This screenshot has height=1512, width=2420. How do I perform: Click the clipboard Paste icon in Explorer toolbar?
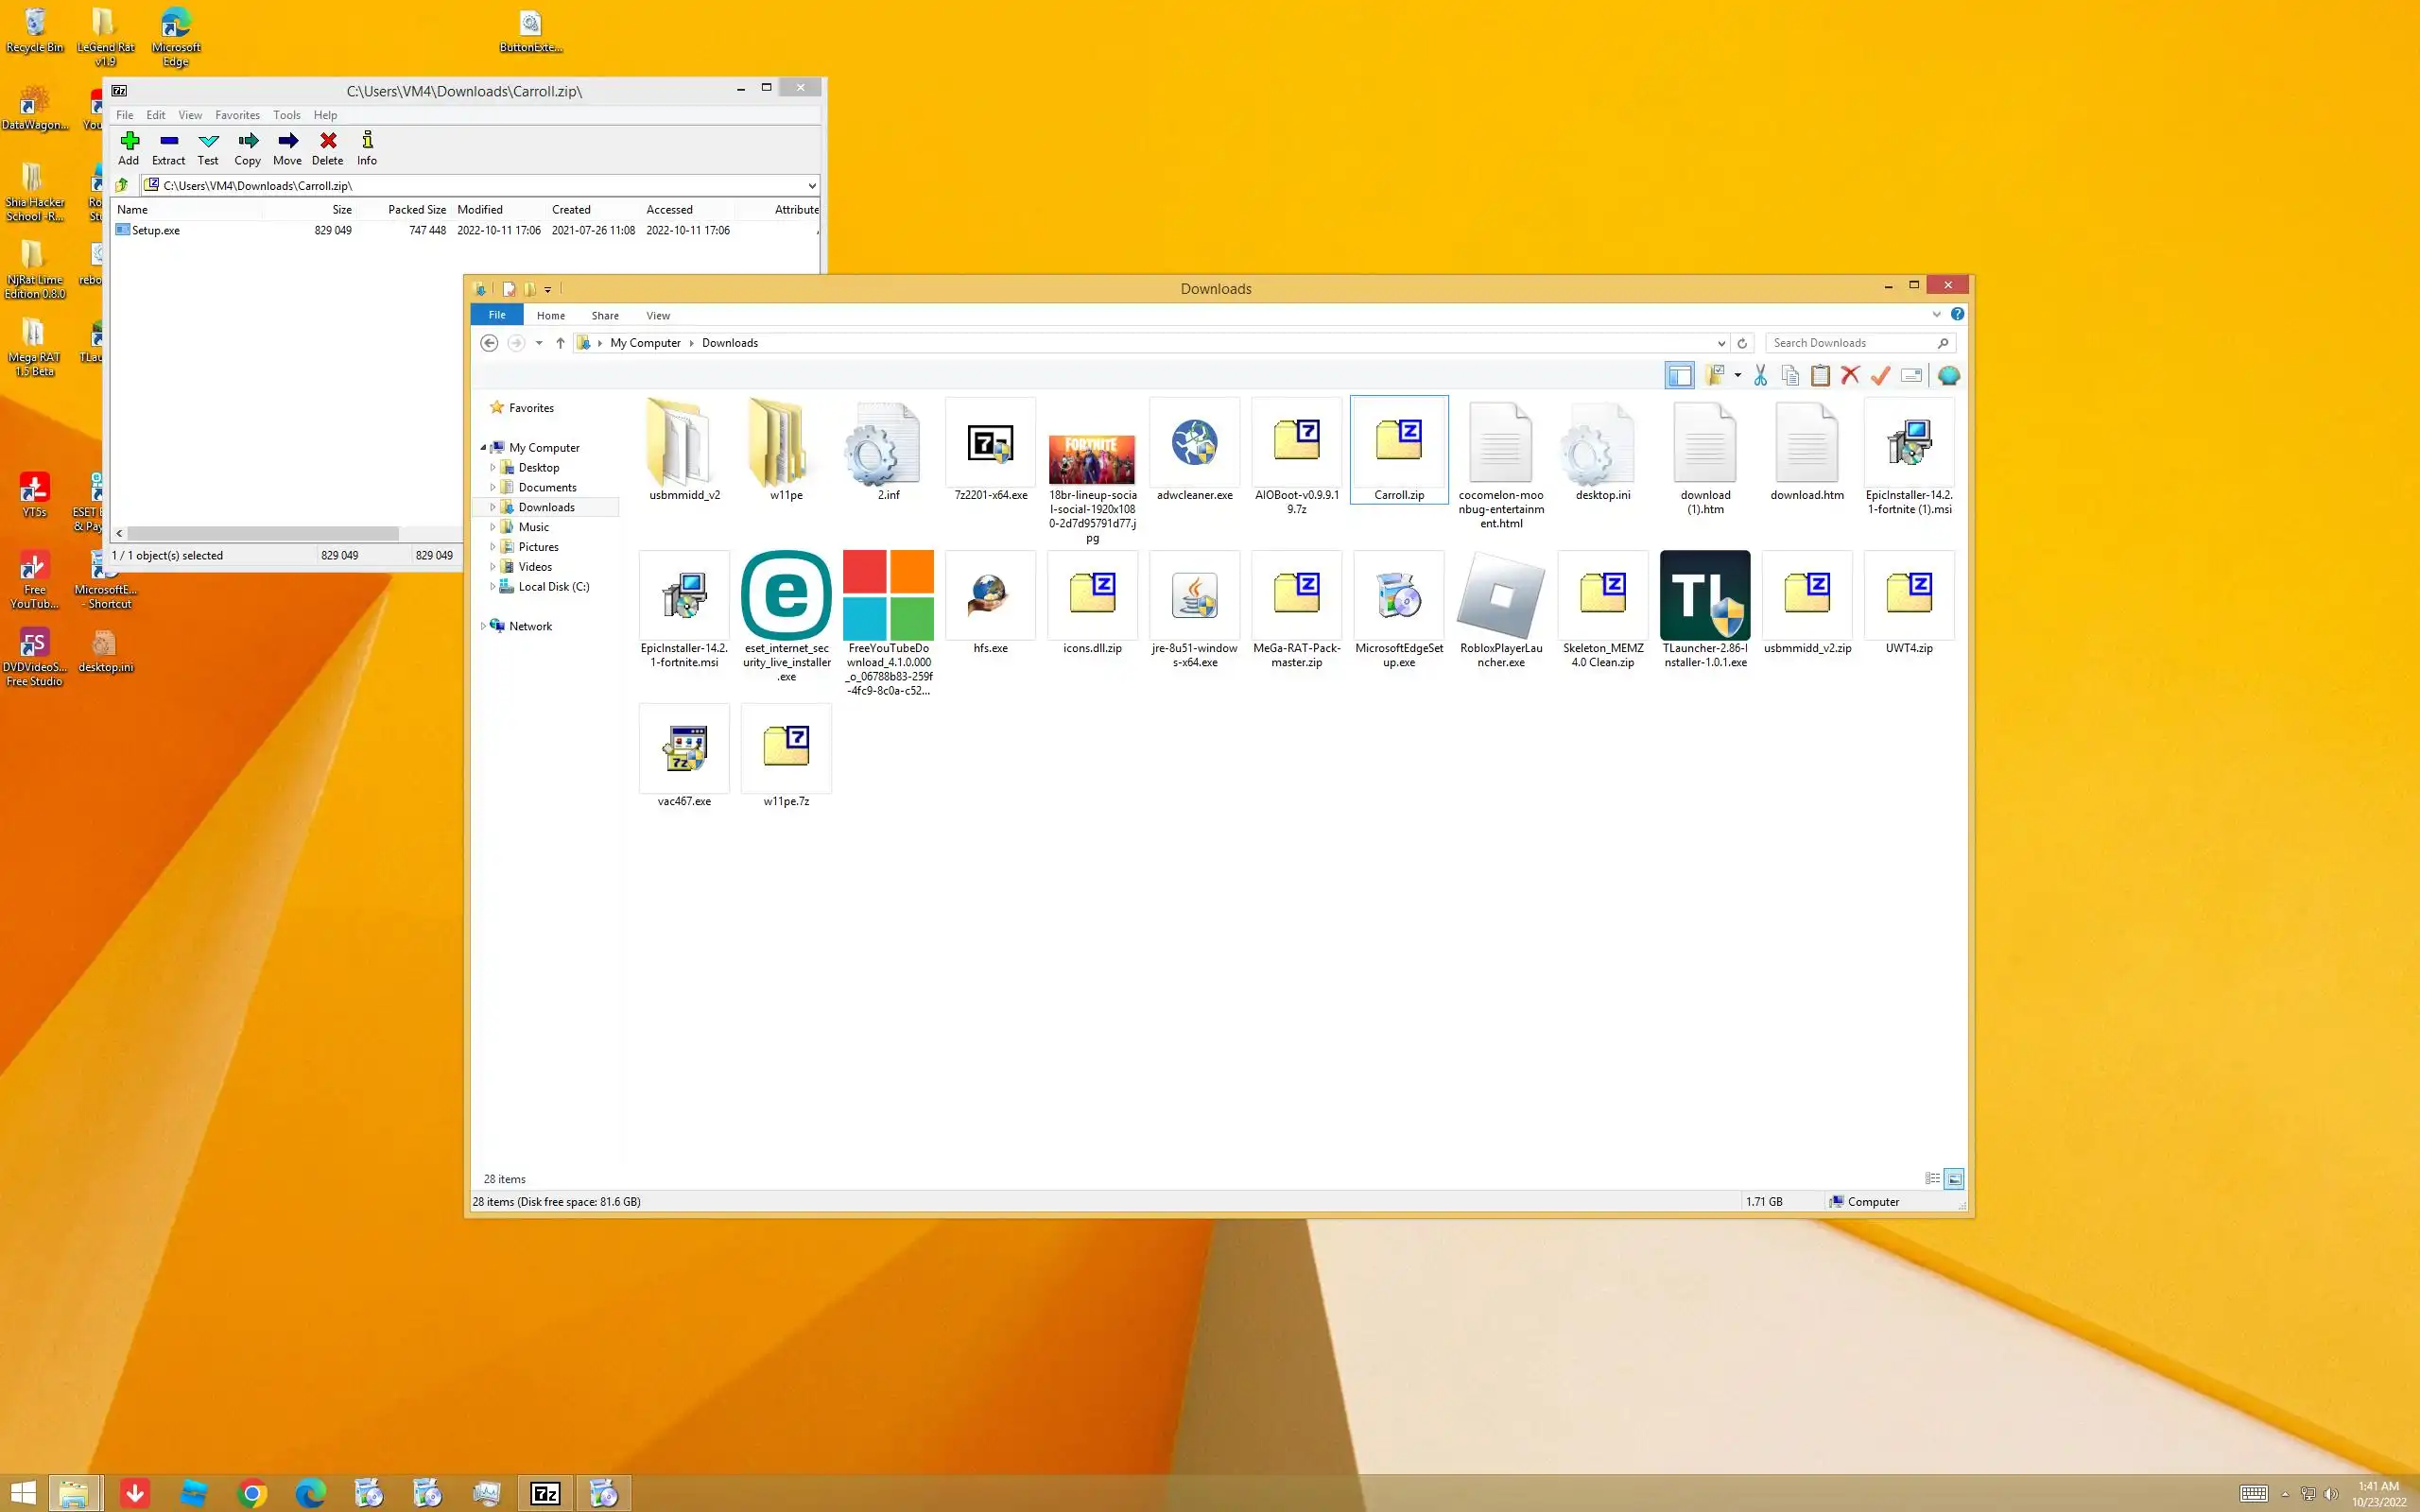pyautogui.click(x=1820, y=376)
